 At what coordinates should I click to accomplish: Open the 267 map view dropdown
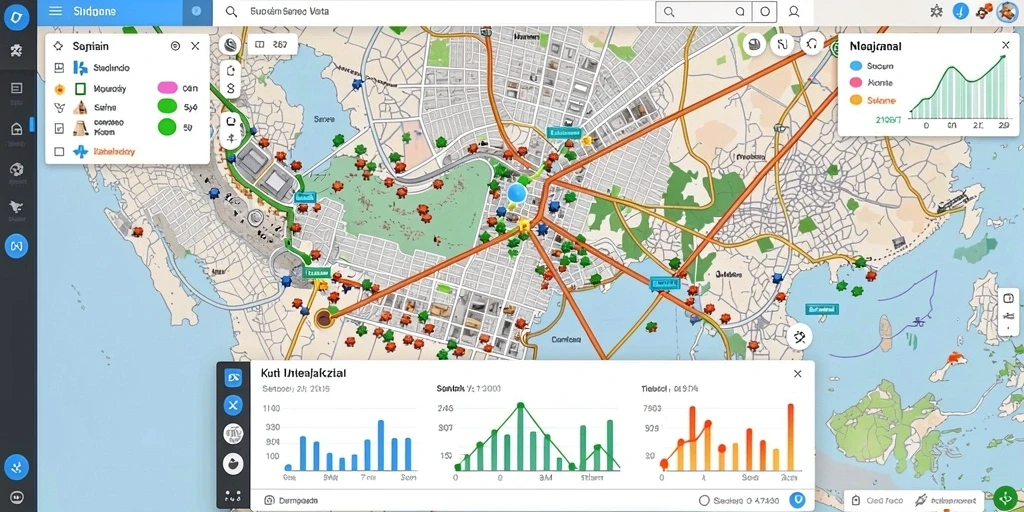coord(271,44)
